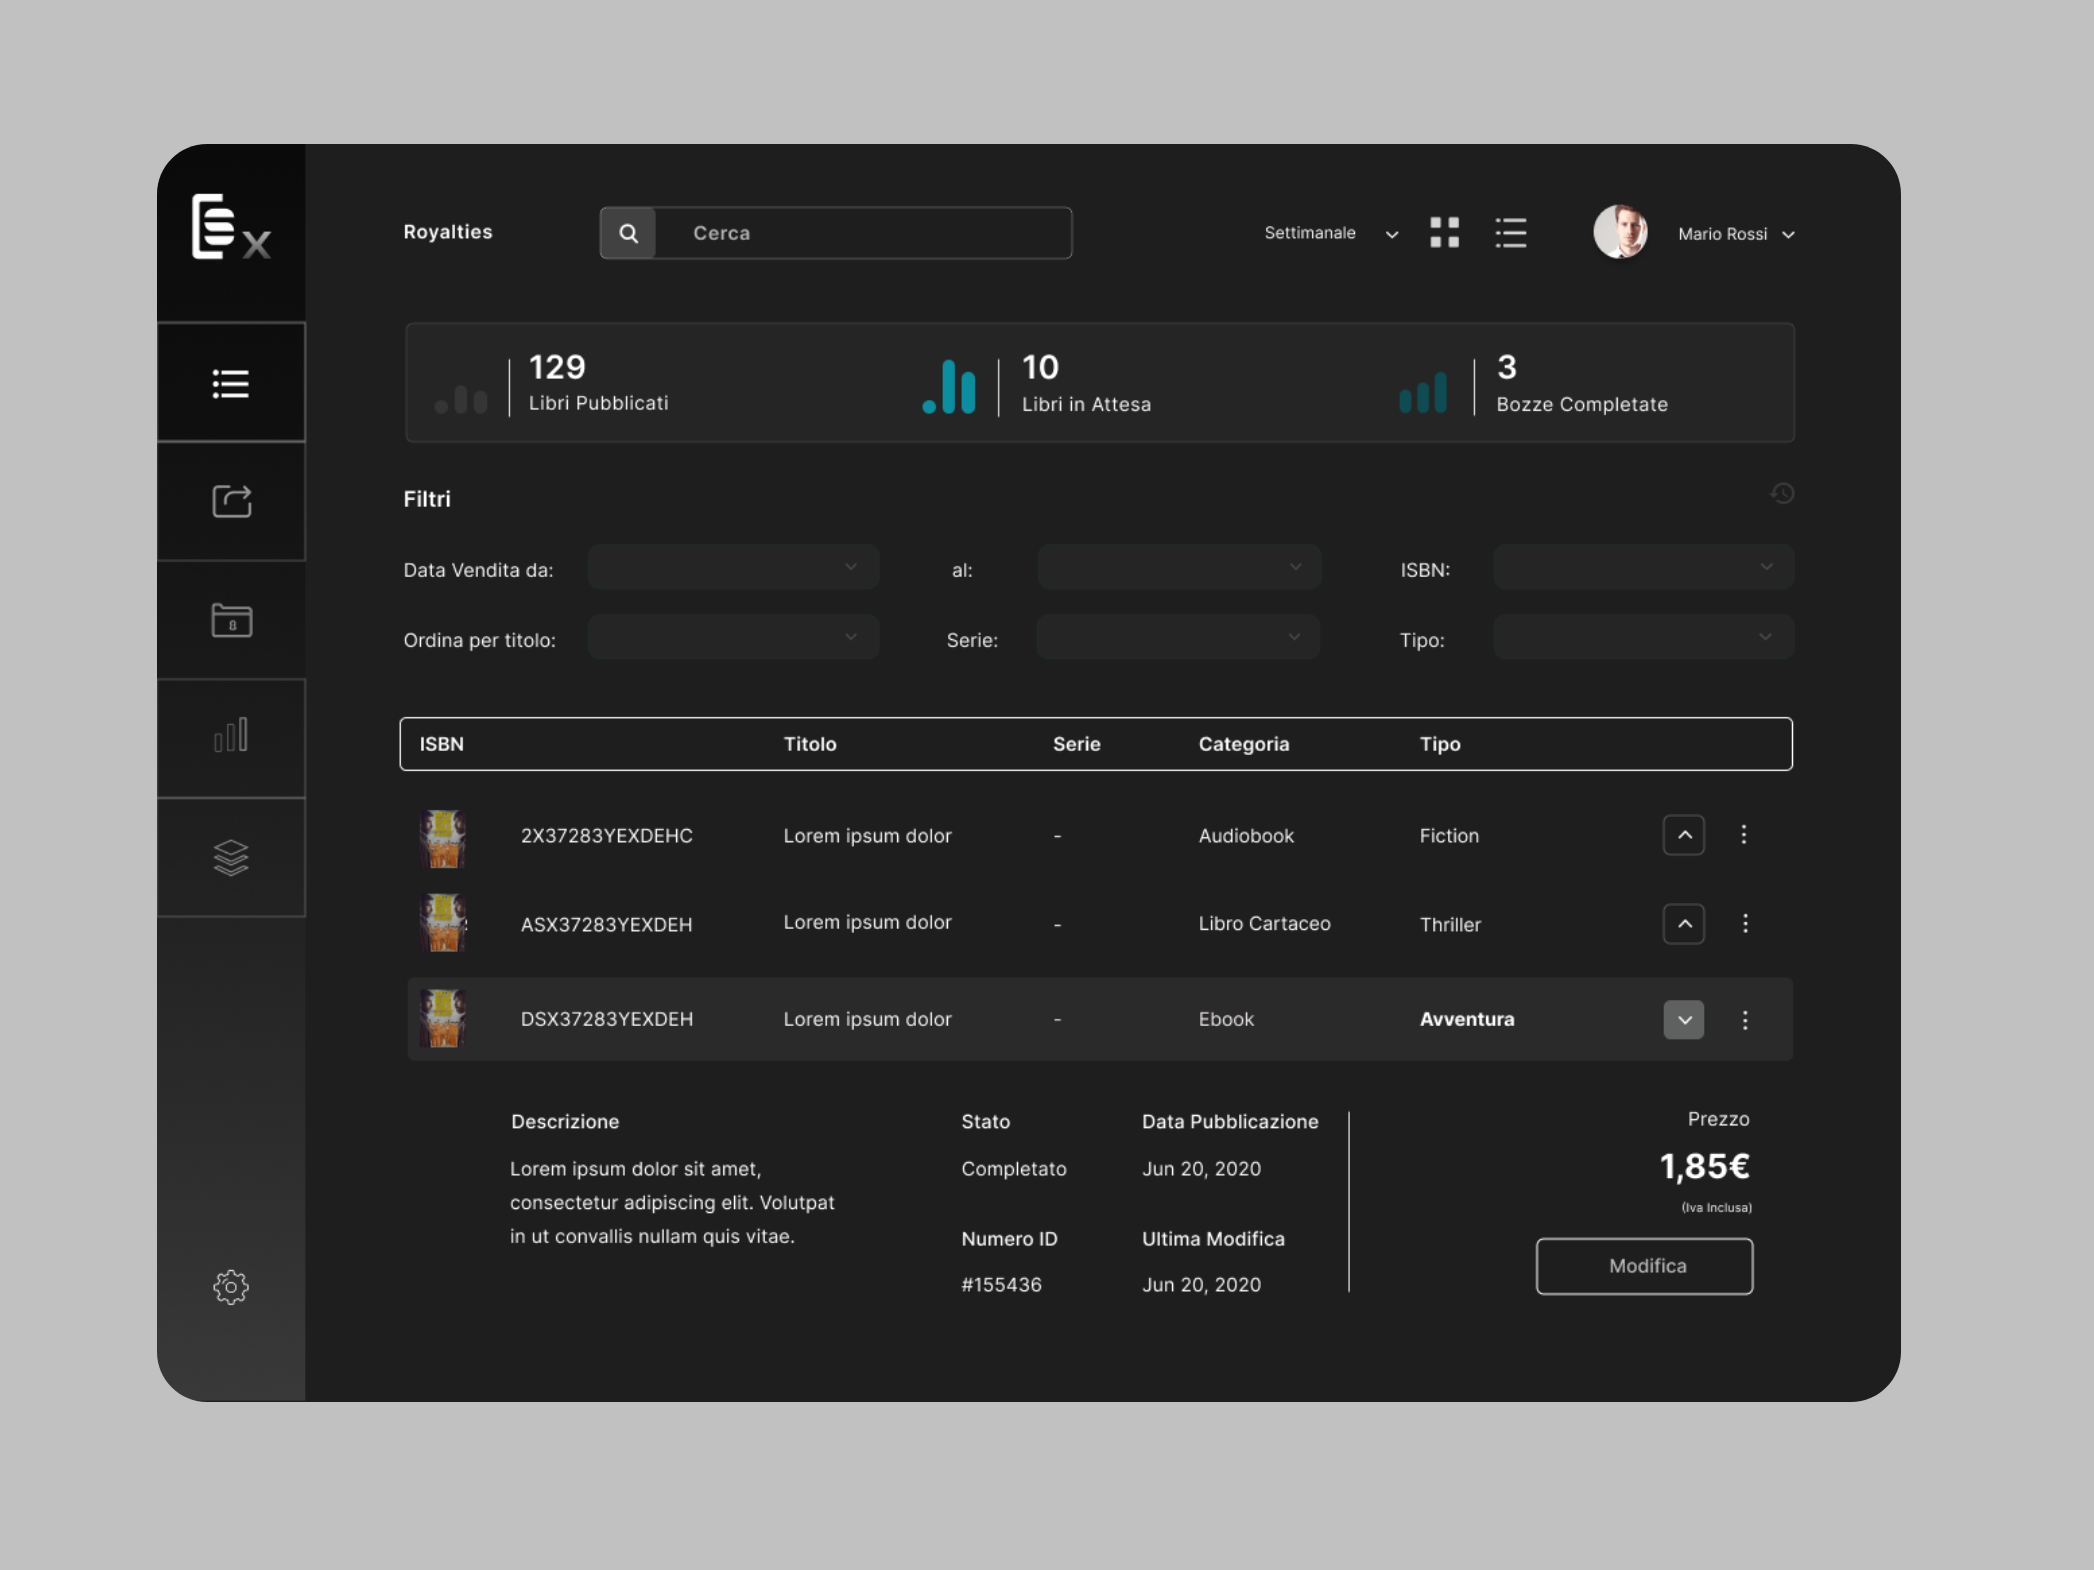Image resolution: width=2094 pixels, height=1570 pixels.
Task: Click the Completato status value
Action: point(1014,1169)
